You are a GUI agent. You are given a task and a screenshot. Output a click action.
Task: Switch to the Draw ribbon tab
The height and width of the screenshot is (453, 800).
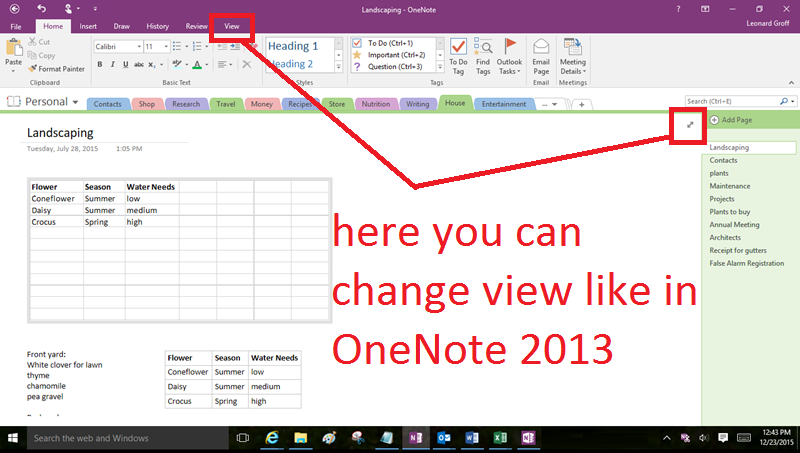click(121, 26)
